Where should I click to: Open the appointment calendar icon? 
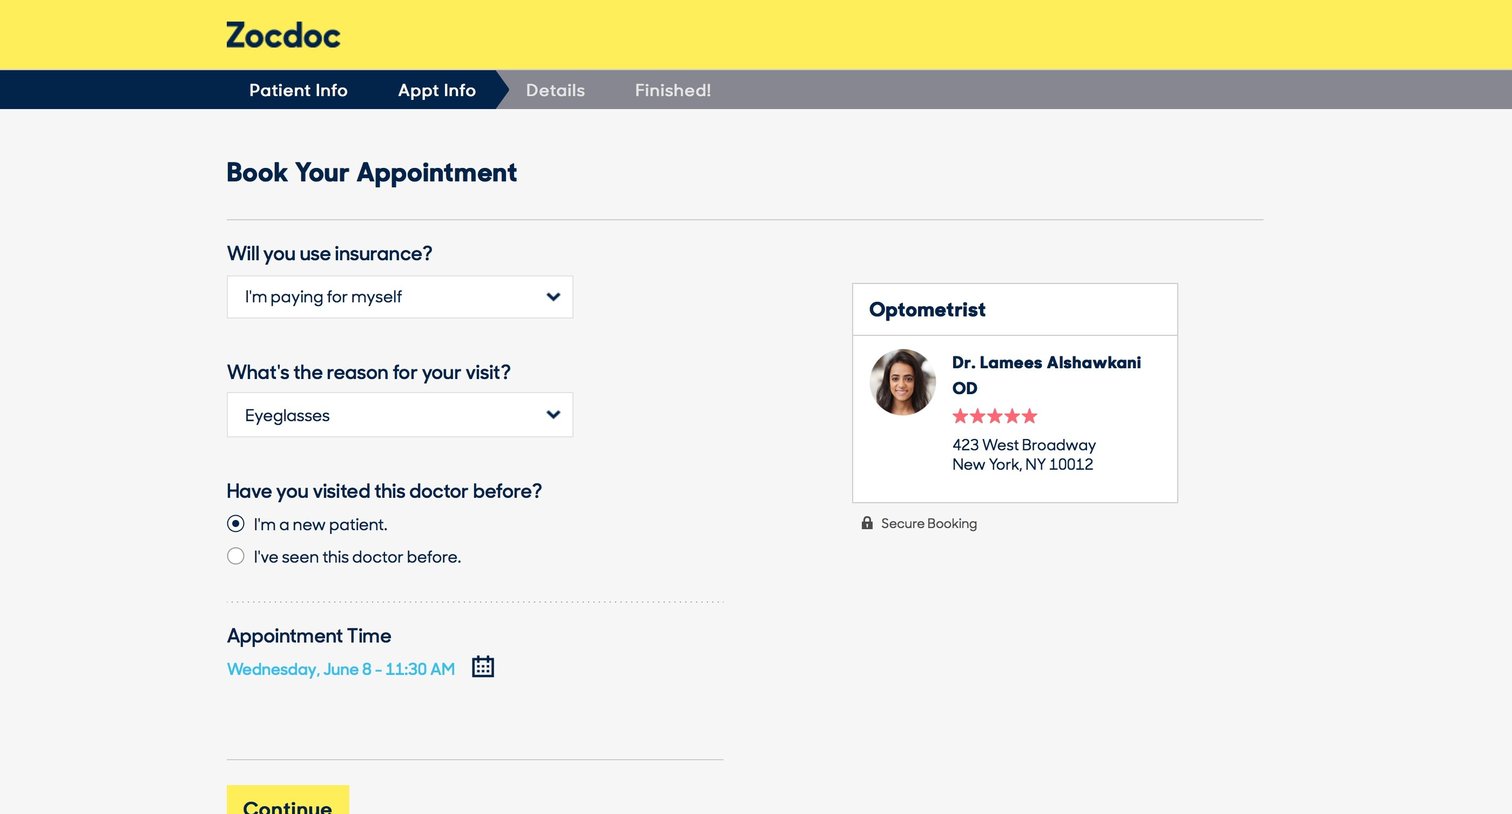coord(483,667)
